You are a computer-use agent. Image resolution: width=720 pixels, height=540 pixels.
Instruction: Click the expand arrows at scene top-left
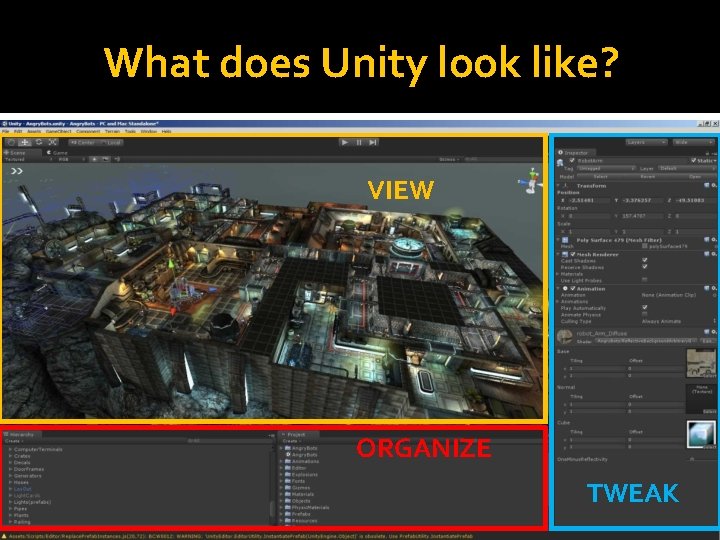pos(17,171)
